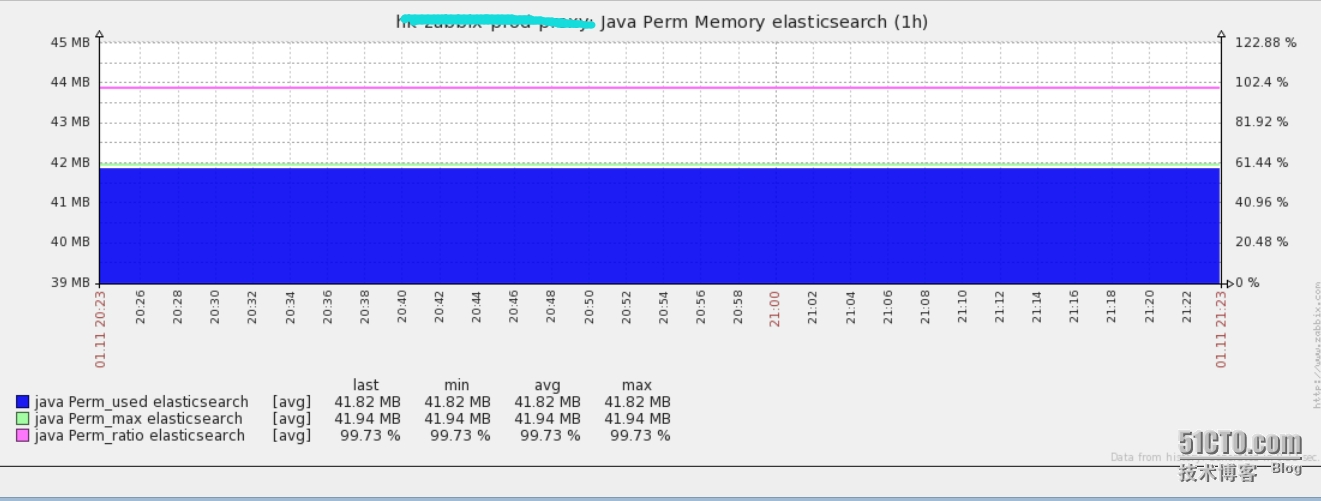The image size is (1321, 501).
Task: Click the 'avg' column header
Action: pyautogui.click(x=547, y=385)
